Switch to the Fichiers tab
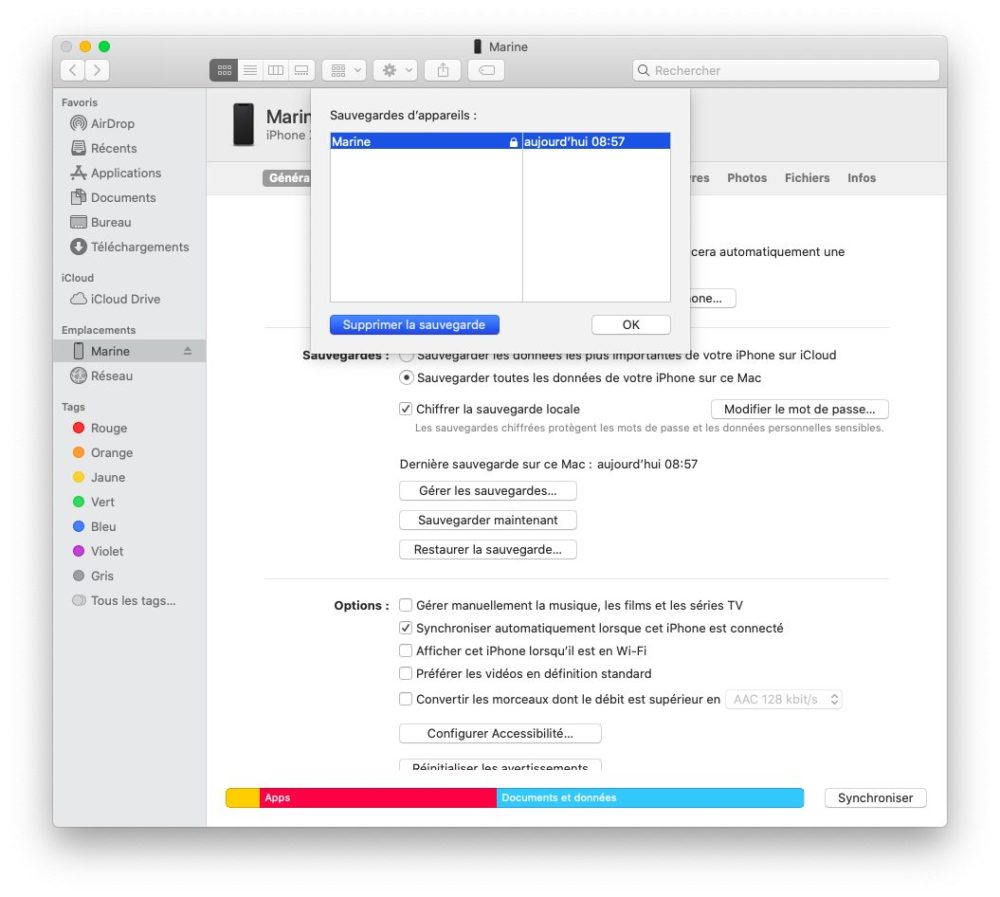Image resolution: width=1000 pixels, height=897 pixels. click(x=807, y=178)
